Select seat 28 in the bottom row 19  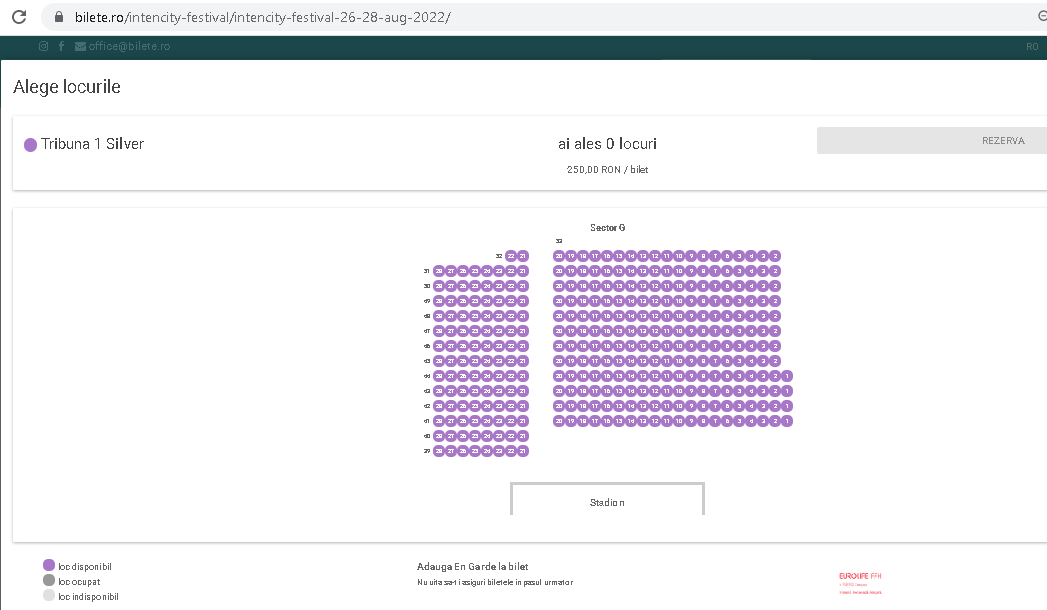438,451
